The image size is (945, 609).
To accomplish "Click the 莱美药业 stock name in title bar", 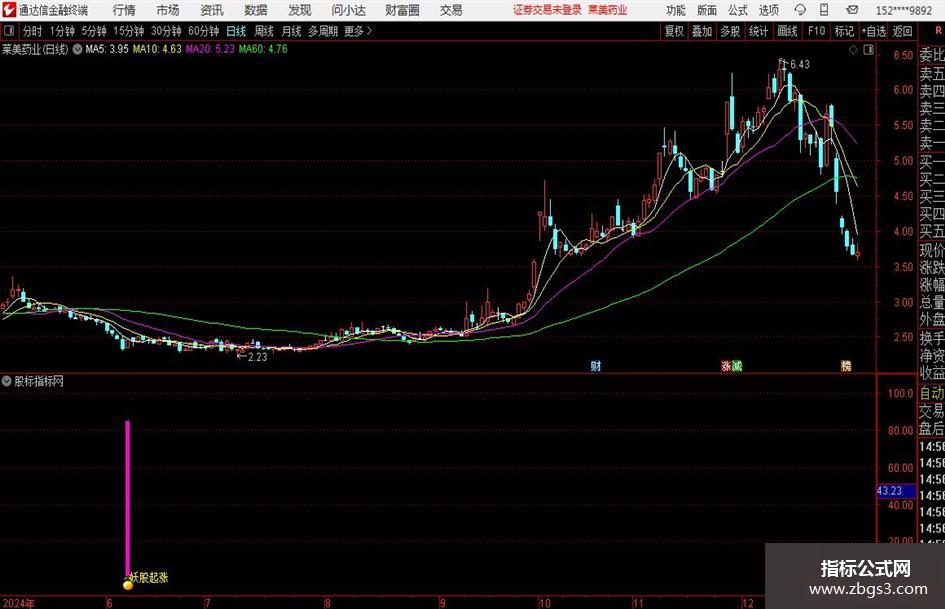I will [608, 10].
